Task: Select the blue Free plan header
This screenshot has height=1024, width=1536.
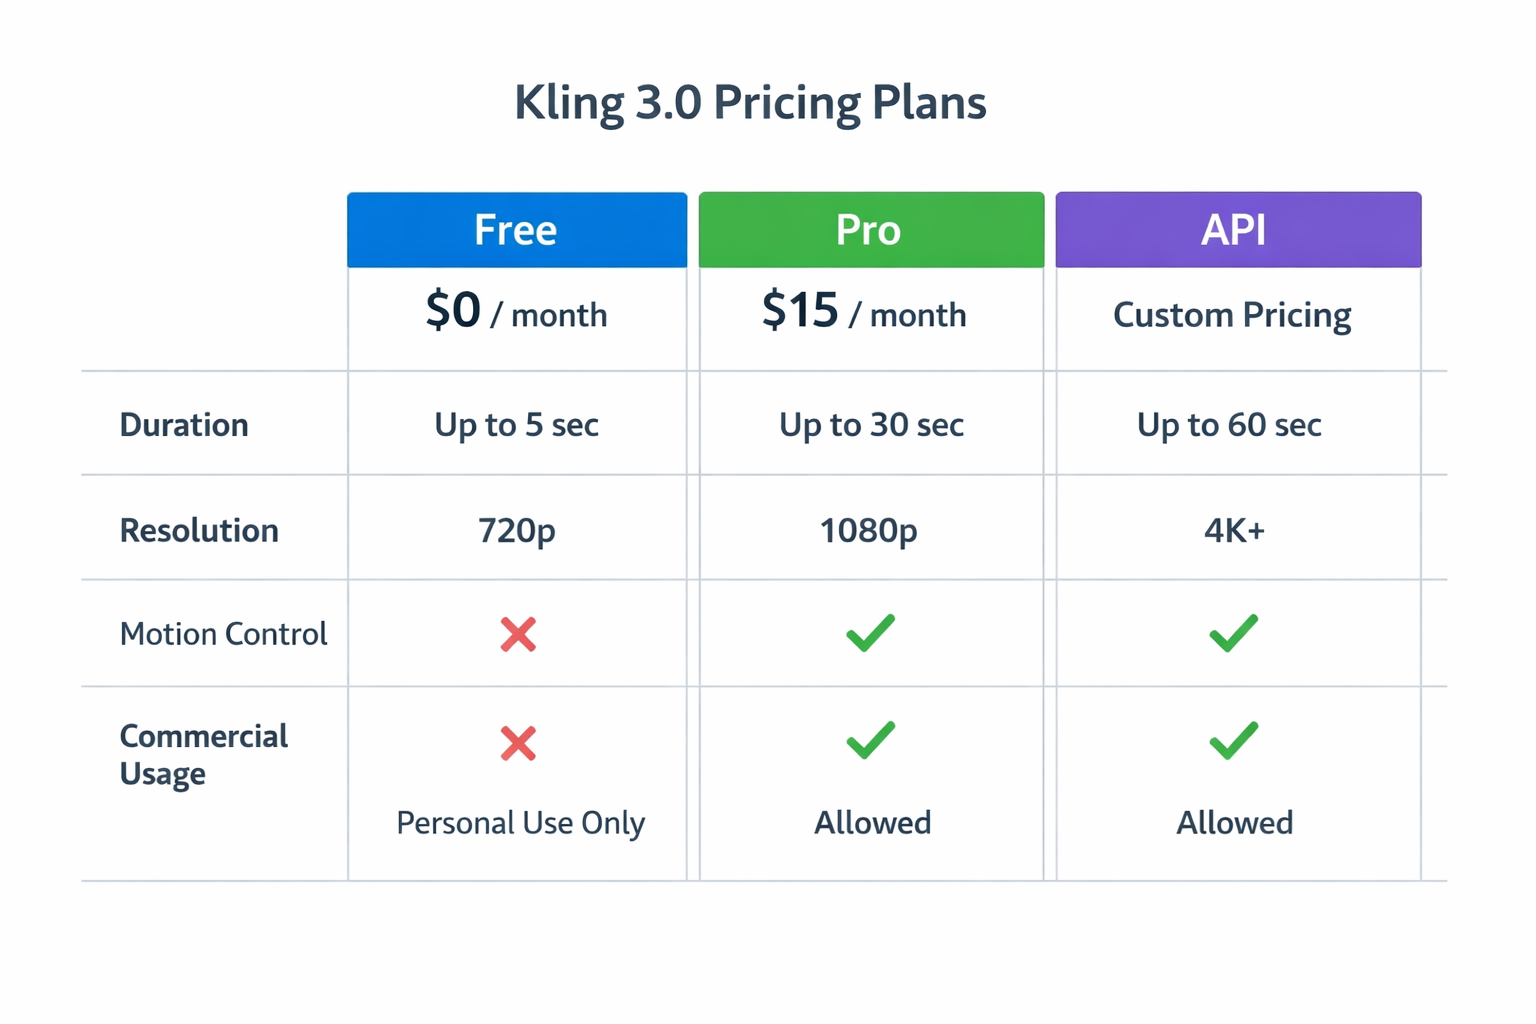Action: pos(517,230)
